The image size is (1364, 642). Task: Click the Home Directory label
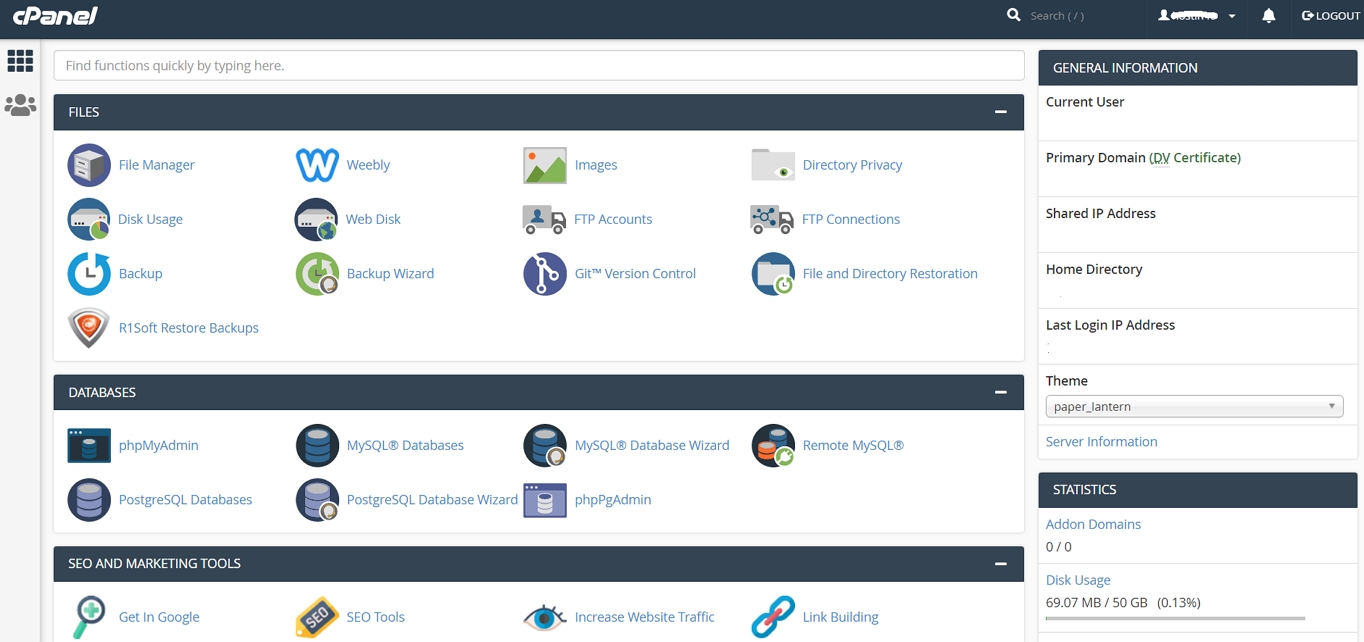point(1094,269)
